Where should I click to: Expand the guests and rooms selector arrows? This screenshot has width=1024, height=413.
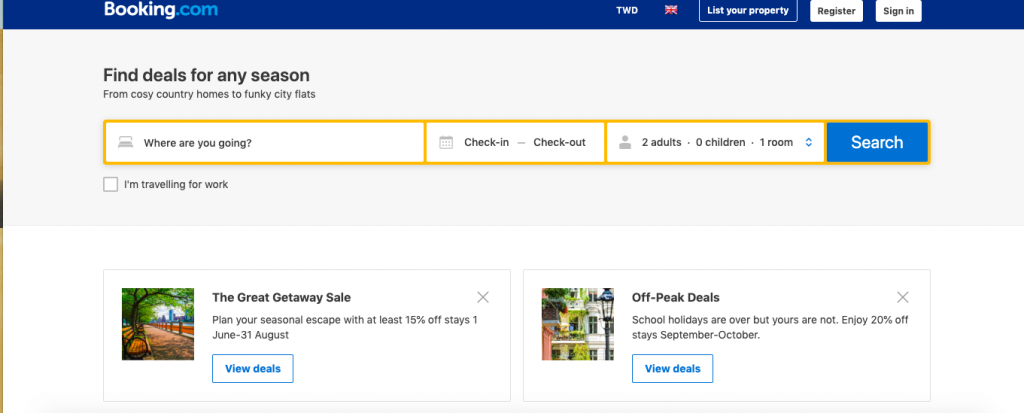(808, 142)
